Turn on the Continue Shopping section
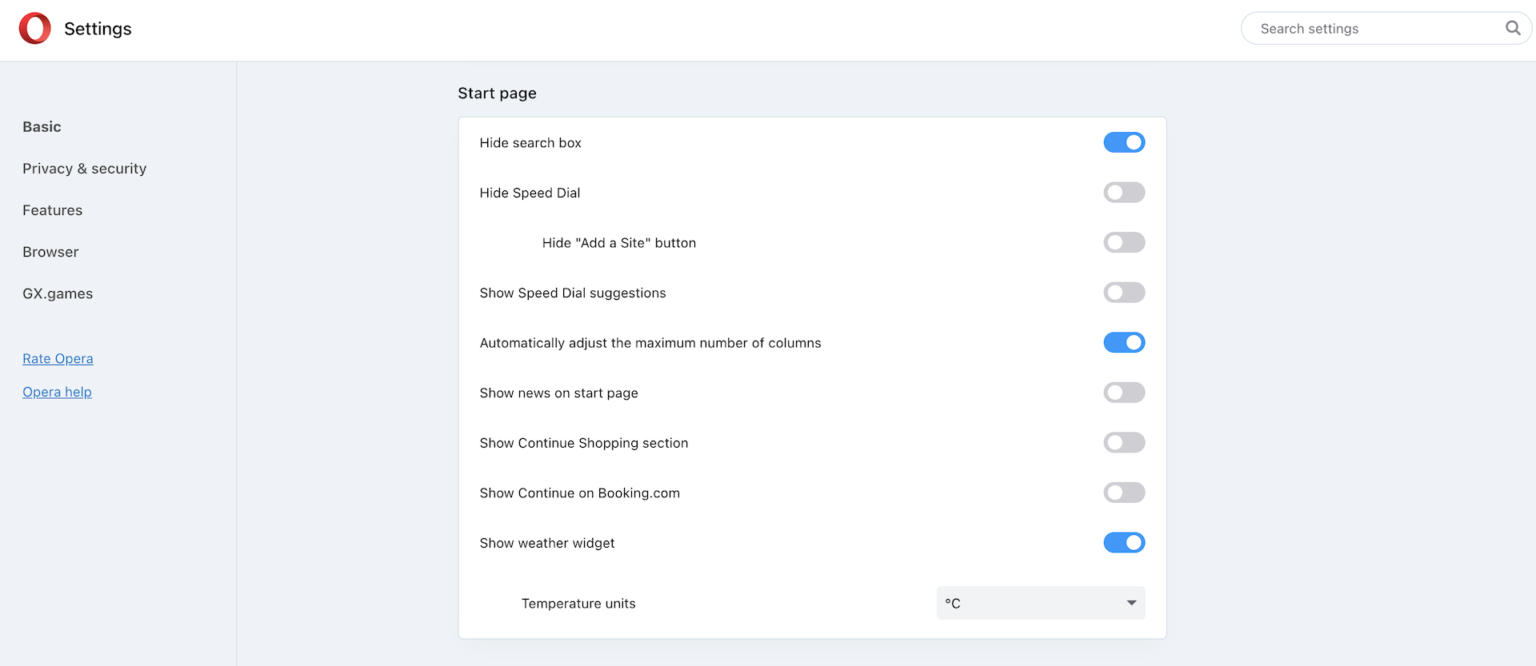 [x=1124, y=442]
